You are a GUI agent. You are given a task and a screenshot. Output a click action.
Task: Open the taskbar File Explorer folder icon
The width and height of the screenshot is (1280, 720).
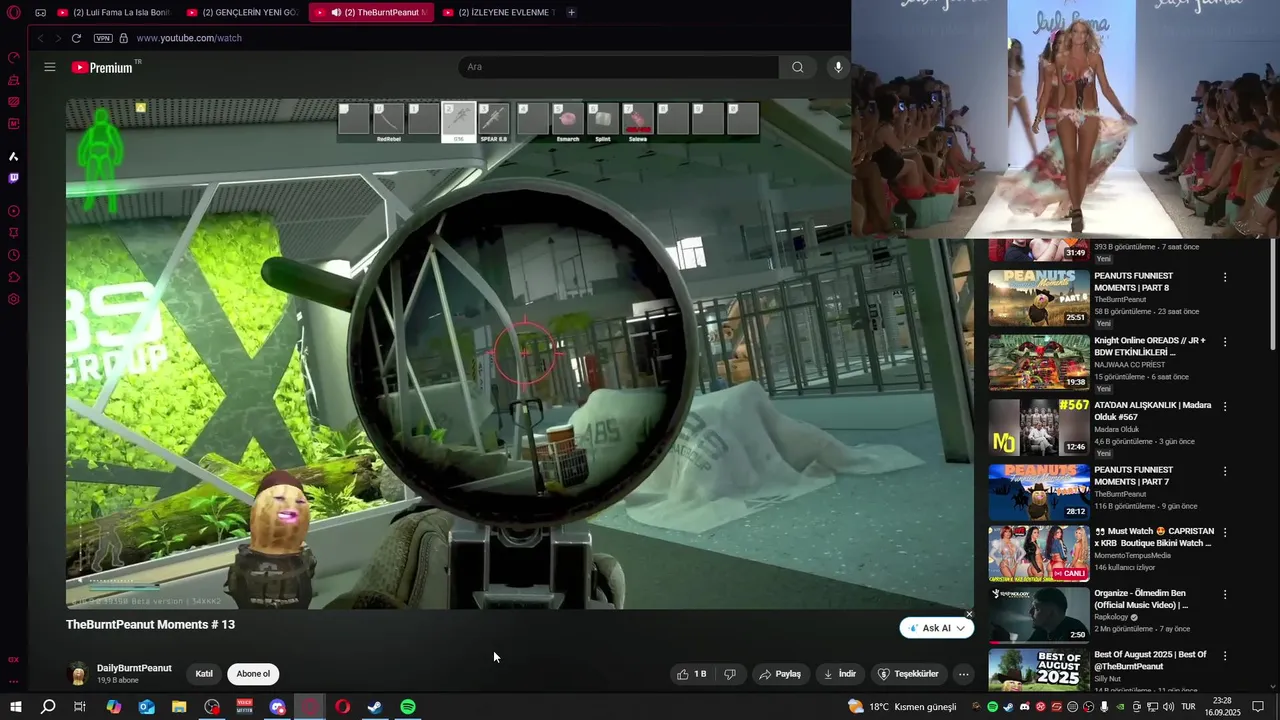pyautogui.click(x=179, y=707)
